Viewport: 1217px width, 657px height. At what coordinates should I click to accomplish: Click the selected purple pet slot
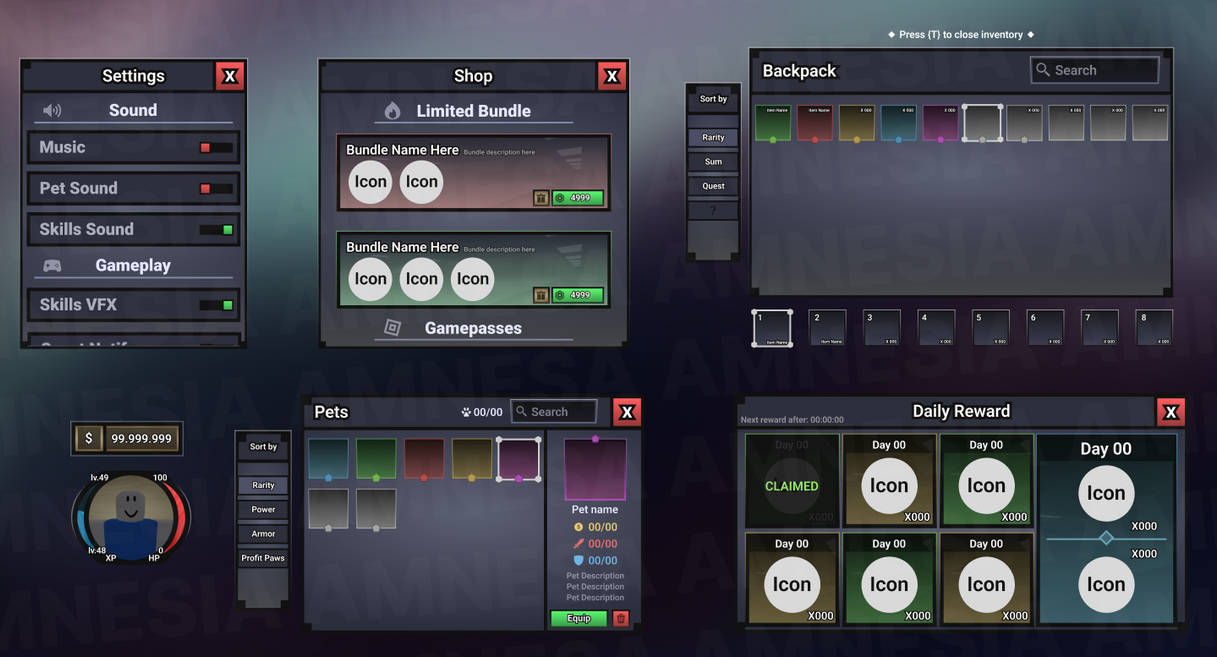pyautogui.click(x=519, y=459)
